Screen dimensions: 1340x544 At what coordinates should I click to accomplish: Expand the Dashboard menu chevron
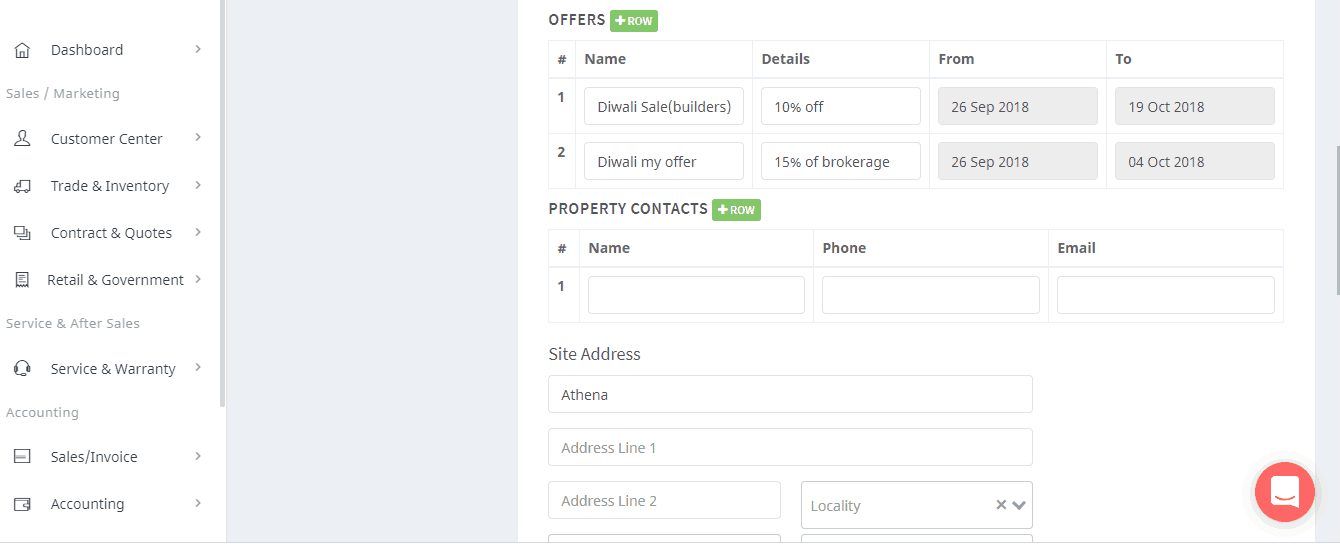pyautogui.click(x=198, y=49)
